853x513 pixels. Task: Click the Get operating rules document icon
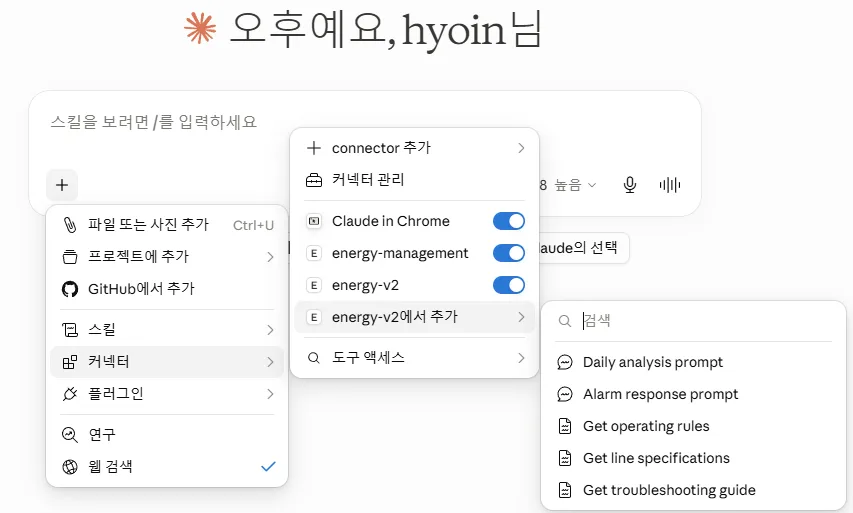(565, 426)
